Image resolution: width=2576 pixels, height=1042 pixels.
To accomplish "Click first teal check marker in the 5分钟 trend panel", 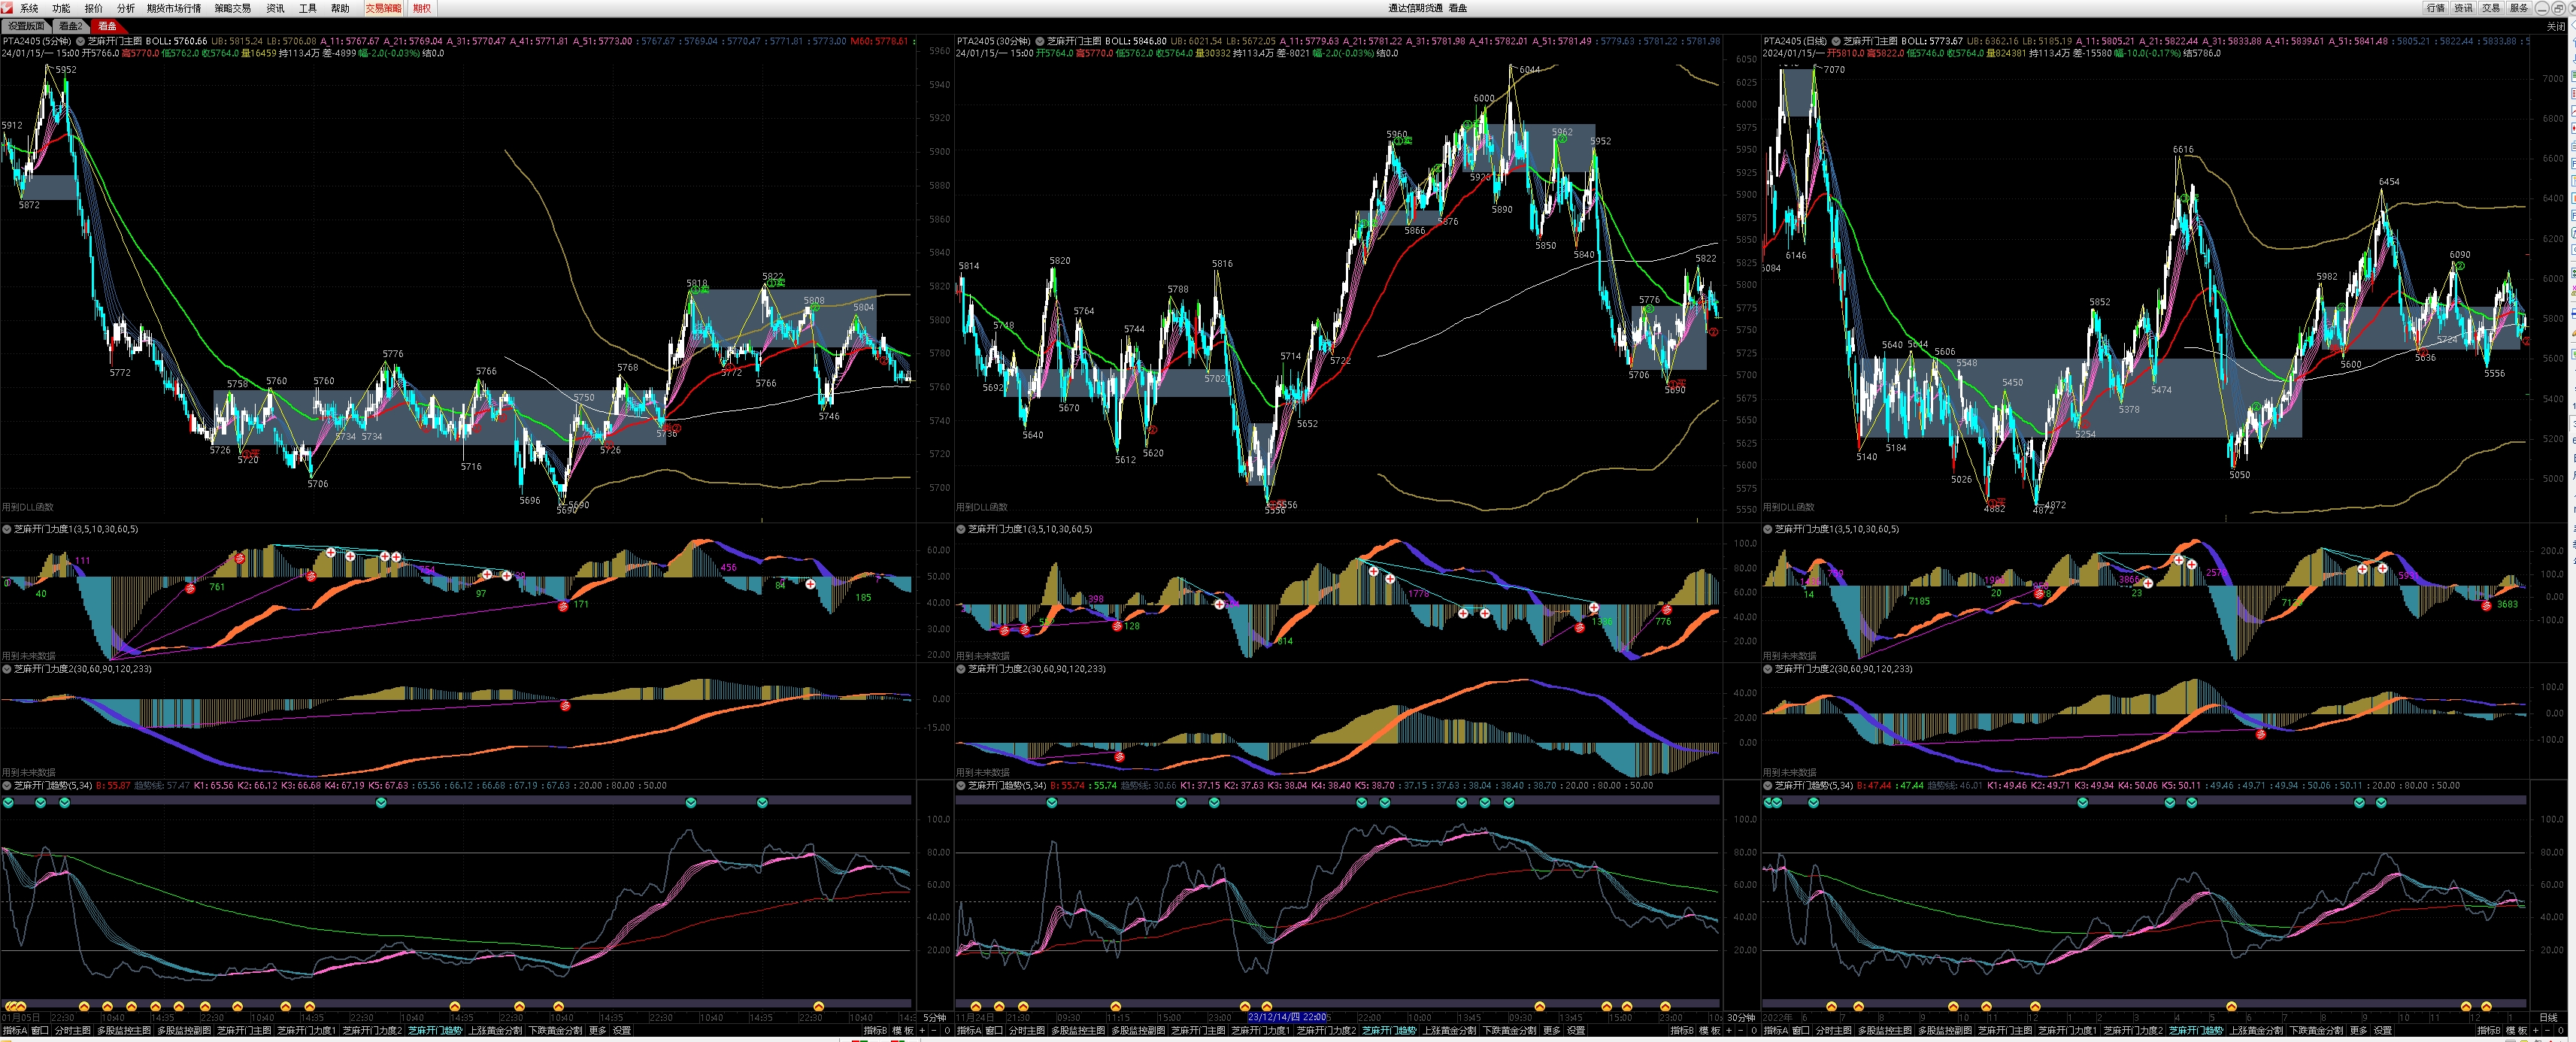I will pyautogui.click(x=8, y=802).
